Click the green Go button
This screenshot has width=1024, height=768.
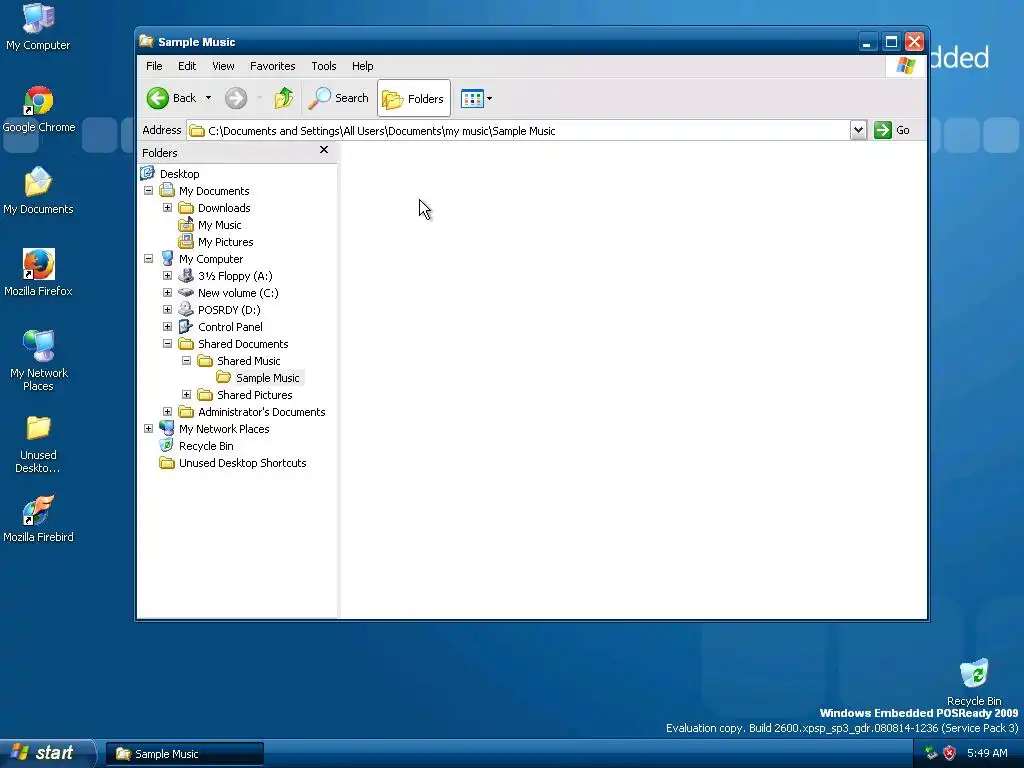pyautogui.click(x=892, y=130)
